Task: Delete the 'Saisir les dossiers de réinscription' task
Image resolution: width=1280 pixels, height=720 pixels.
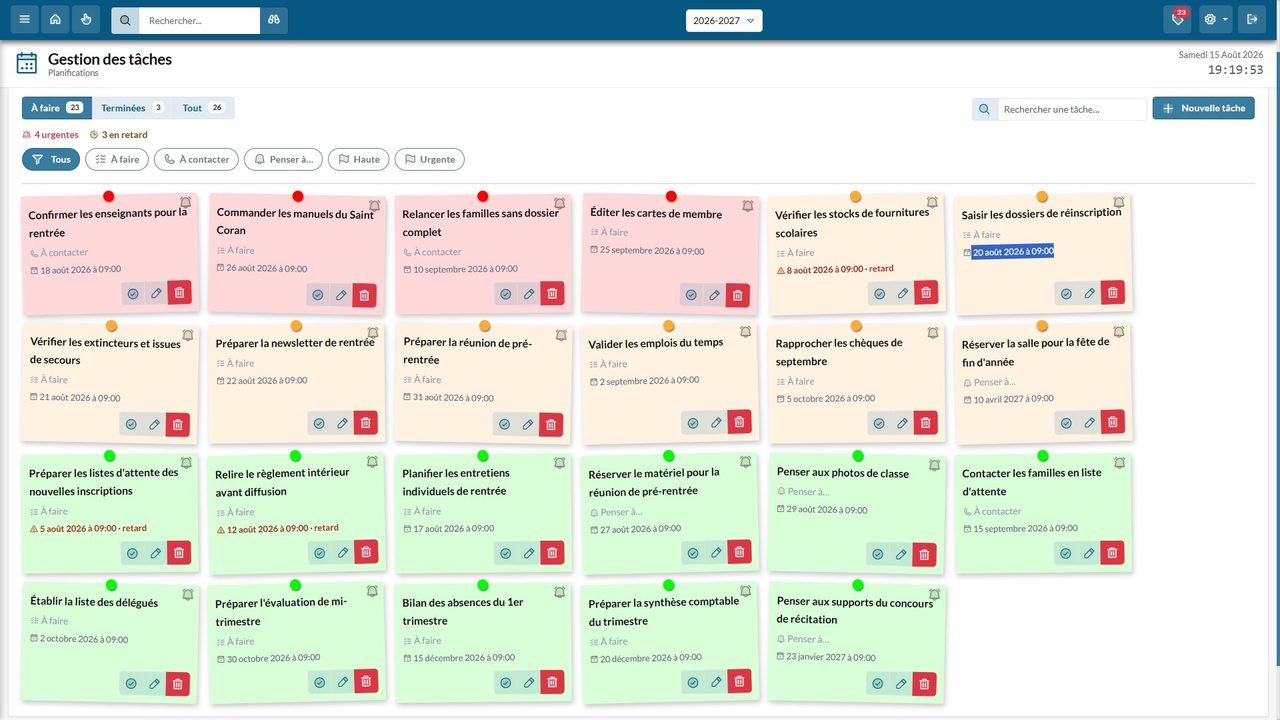Action: click(1113, 293)
